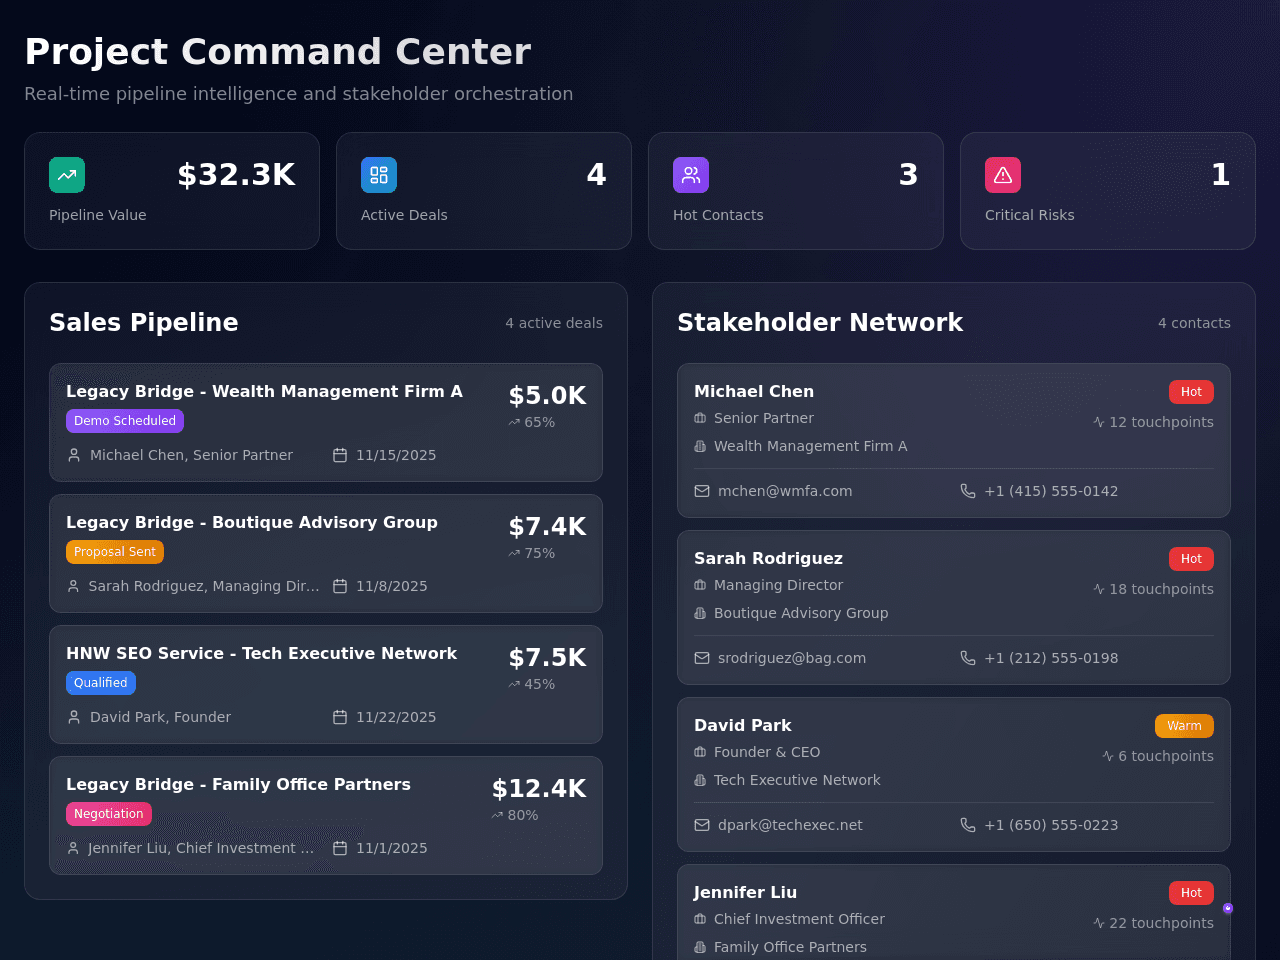Open Legacy Bridge - Boutique Advisory Group deal
This screenshot has height=960, width=1280.
326,554
